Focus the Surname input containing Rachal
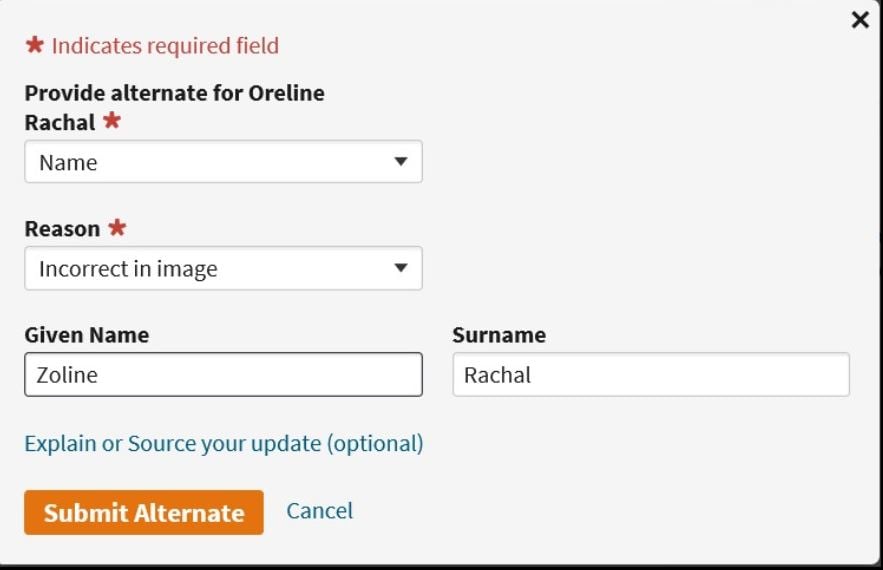The height and width of the screenshot is (570, 883). pyautogui.click(x=651, y=375)
